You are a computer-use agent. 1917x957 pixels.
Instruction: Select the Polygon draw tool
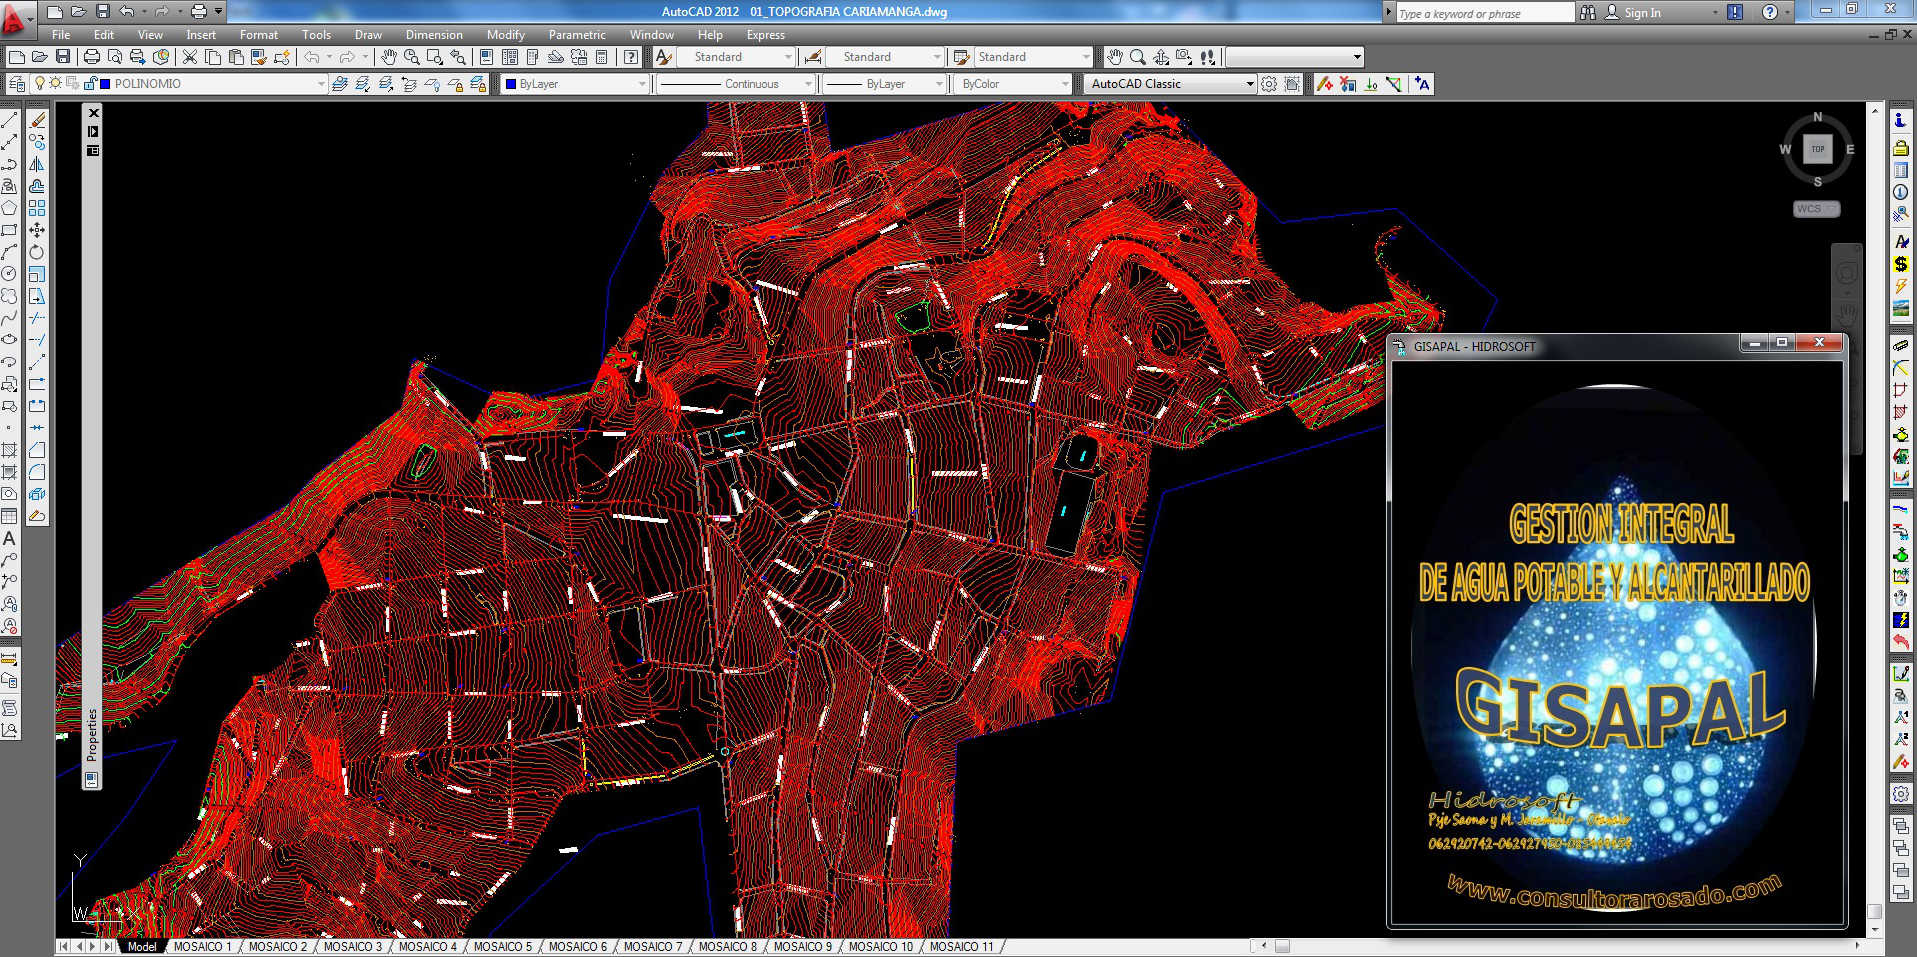(9, 208)
